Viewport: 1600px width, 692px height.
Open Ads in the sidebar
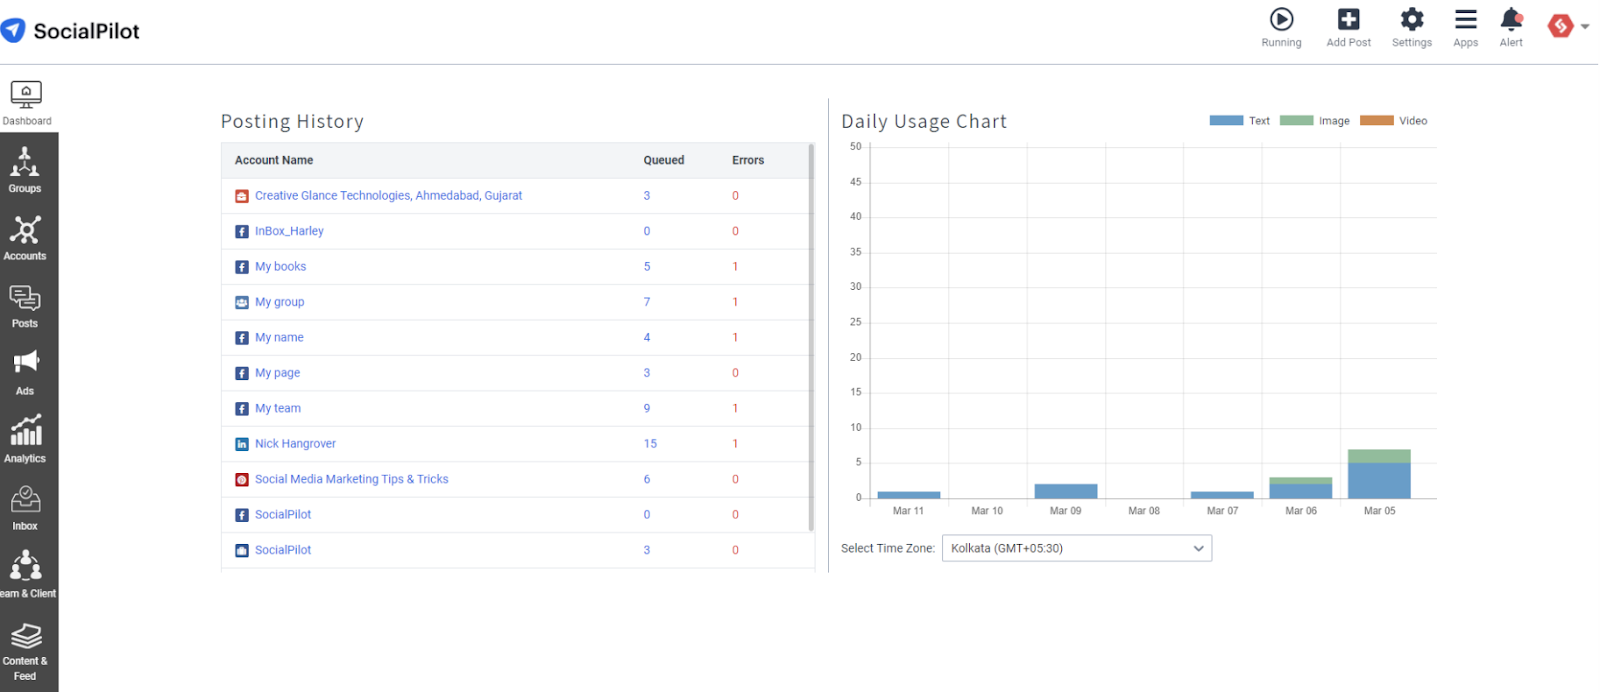point(25,373)
